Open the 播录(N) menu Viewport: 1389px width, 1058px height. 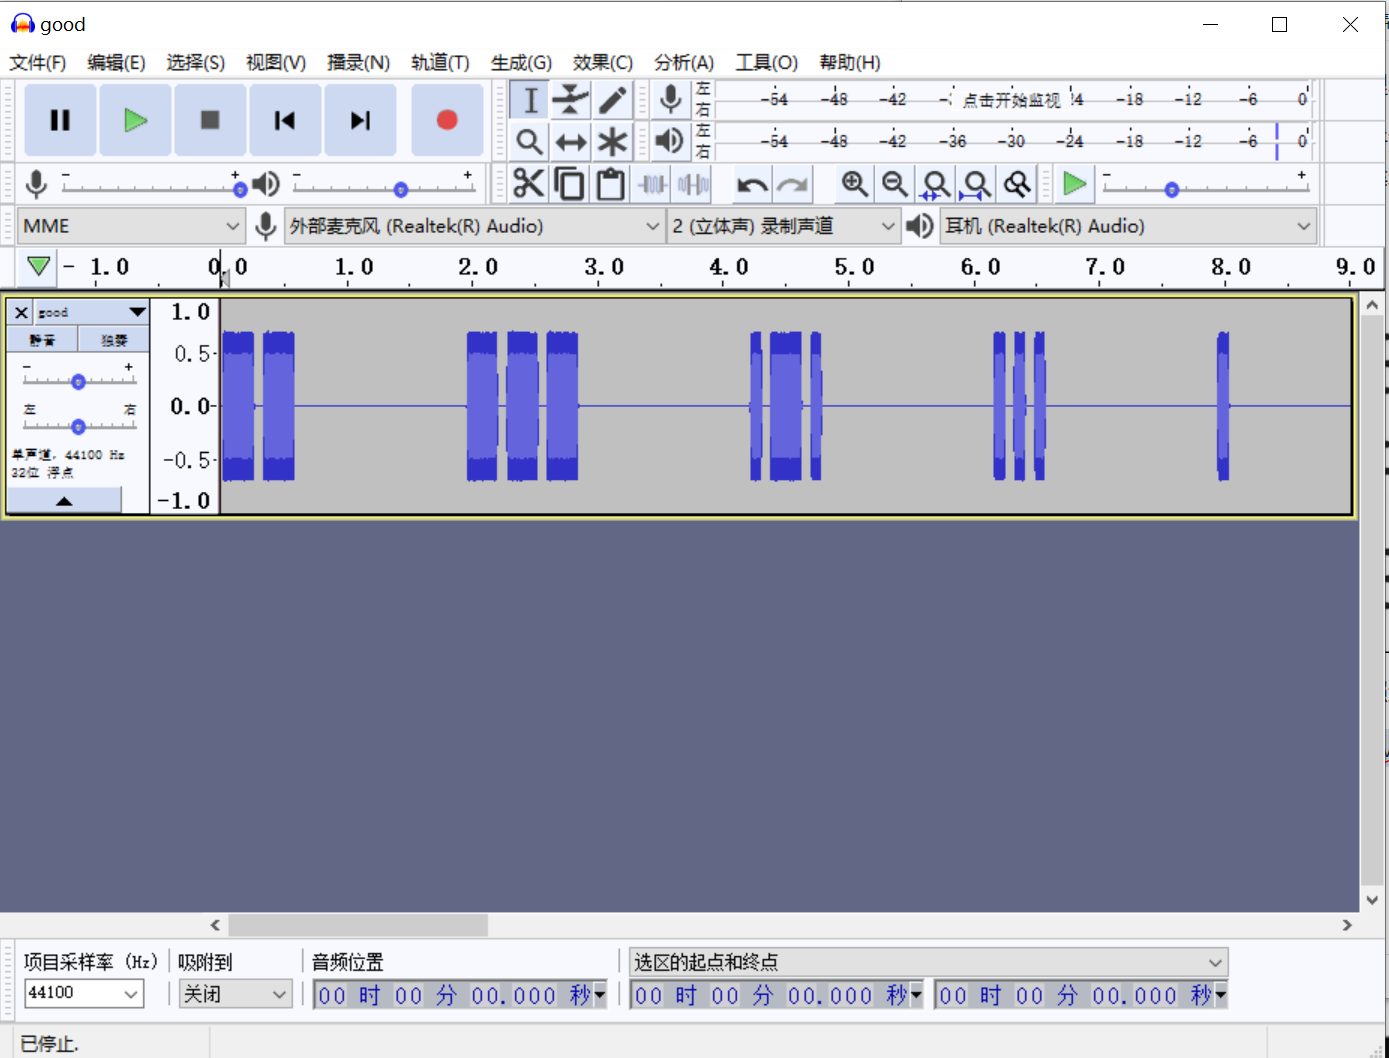(358, 62)
